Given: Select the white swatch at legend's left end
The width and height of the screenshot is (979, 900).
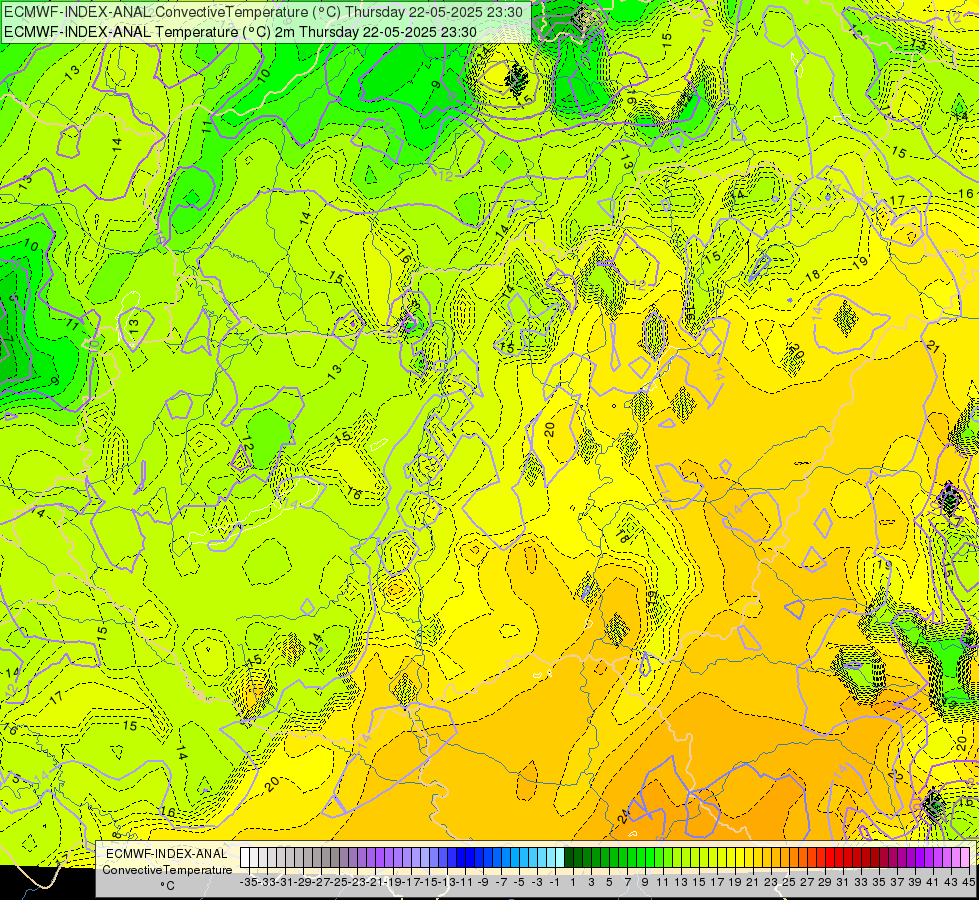Looking at the screenshot, I should (x=245, y=858).
